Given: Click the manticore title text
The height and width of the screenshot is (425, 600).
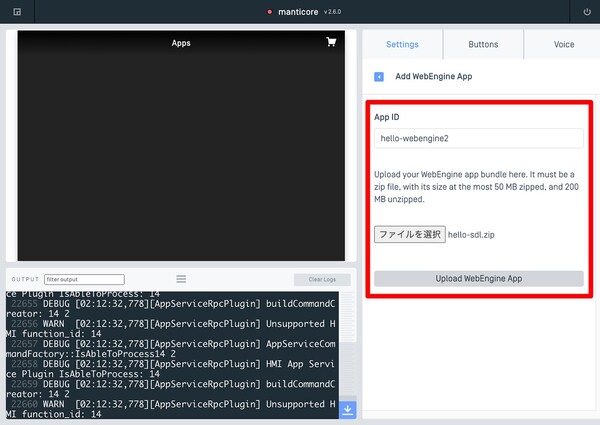Looking at the screenshot, I should click(x=298, y=12).
